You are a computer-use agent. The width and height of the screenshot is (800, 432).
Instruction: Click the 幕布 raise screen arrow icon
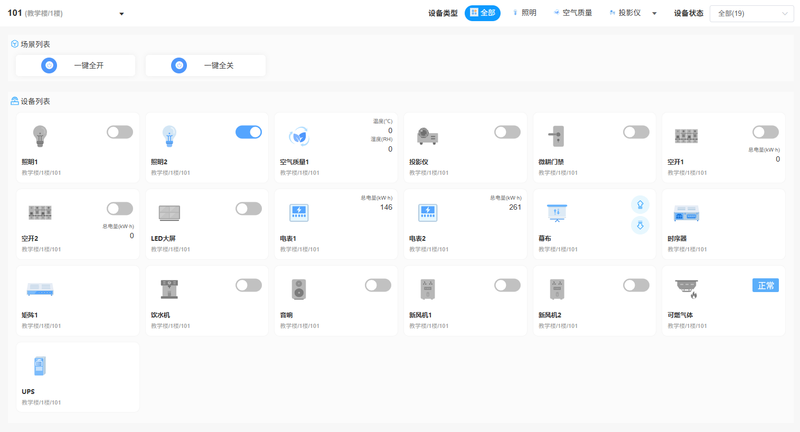pyautogui.click(x=641, y=204)
